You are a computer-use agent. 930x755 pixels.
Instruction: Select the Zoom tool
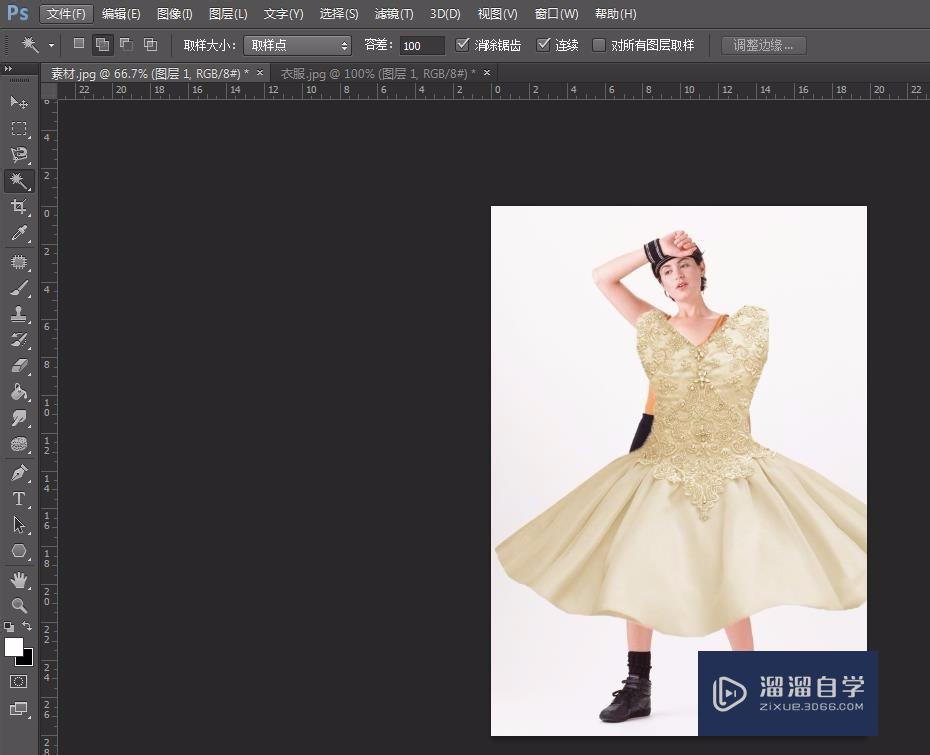pos(18,604)
